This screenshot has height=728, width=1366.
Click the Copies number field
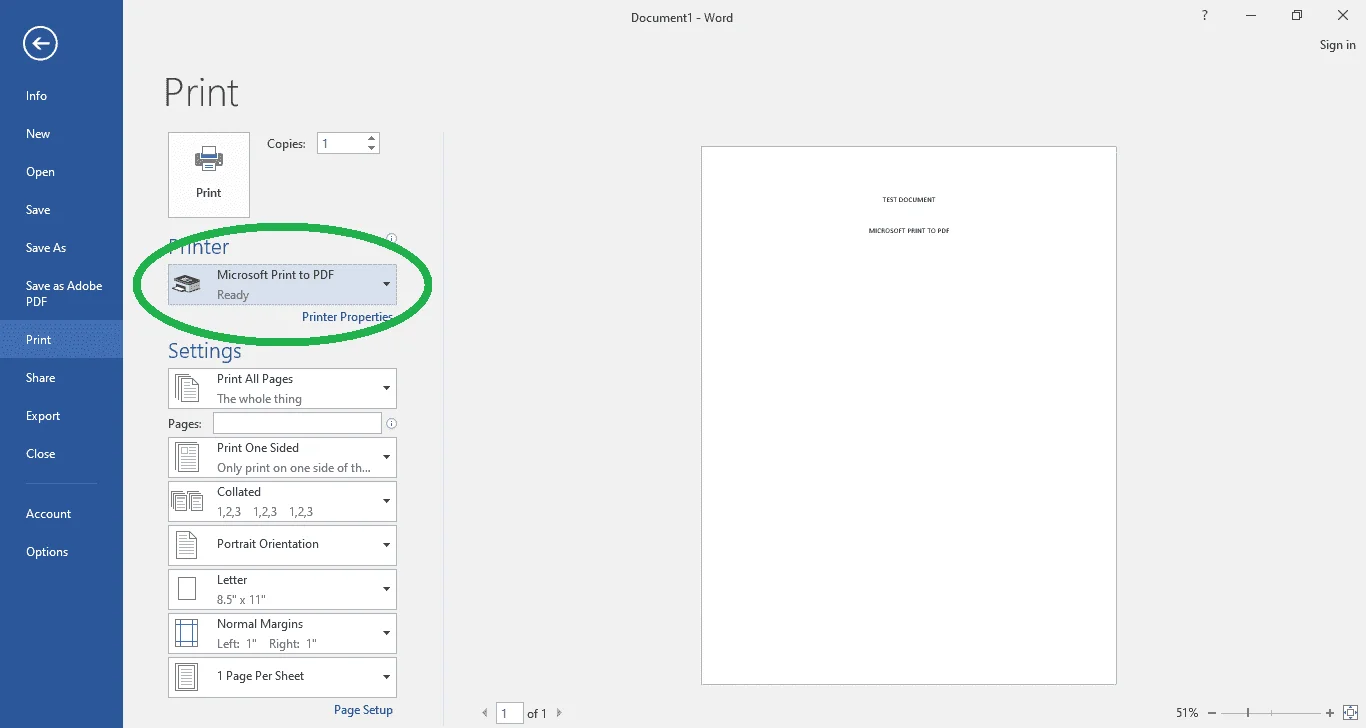pyautogui.click(x=342, y=144)
